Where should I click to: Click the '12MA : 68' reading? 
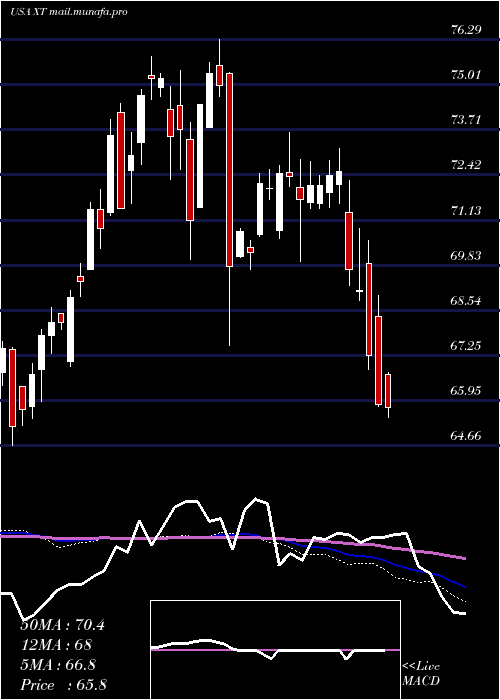click(x=56, y=645)
